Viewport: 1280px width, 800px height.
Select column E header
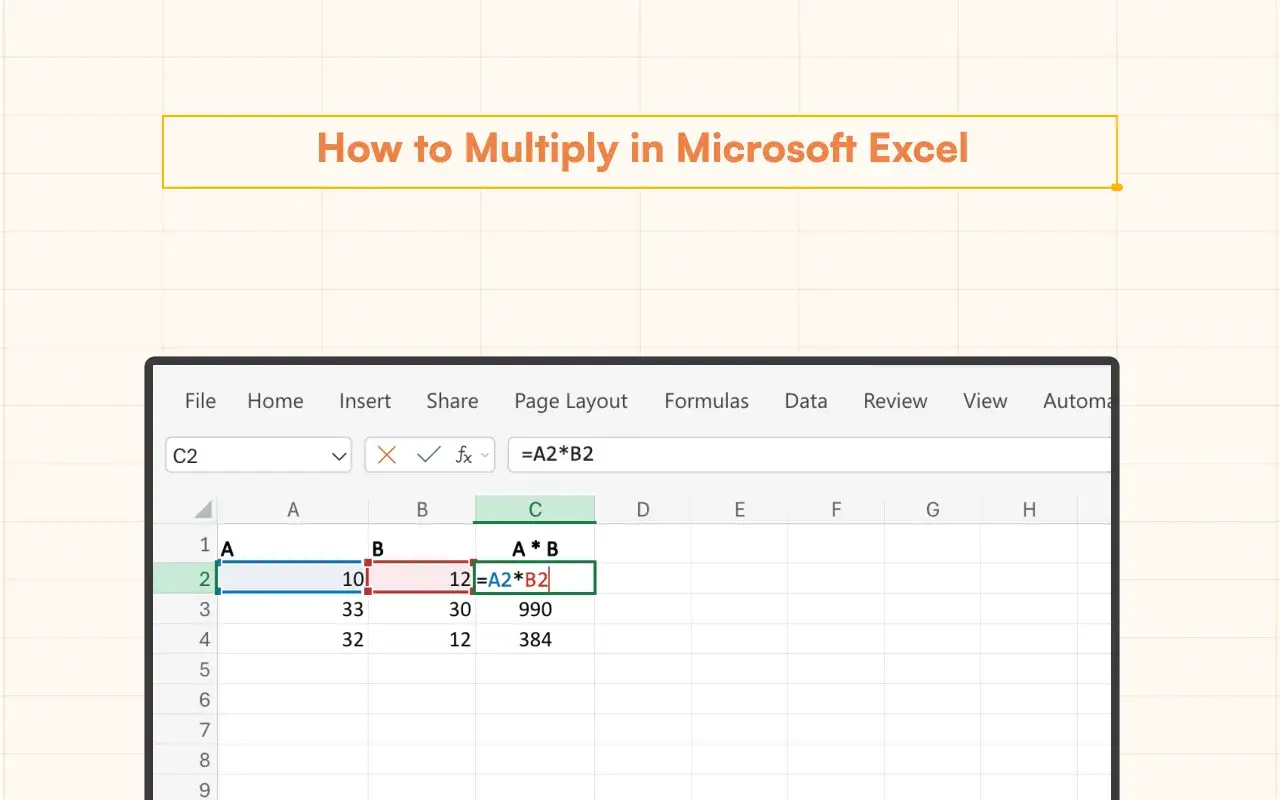coord(740,509)
